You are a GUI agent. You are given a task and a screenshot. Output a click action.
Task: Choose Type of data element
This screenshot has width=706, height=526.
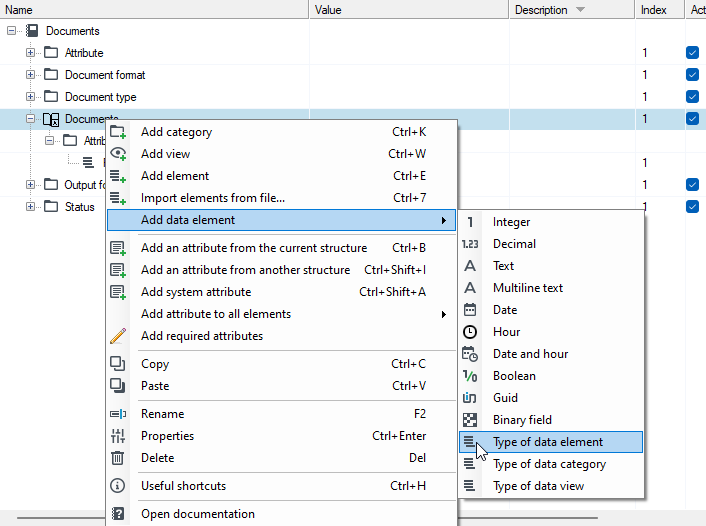coord(551,442)
